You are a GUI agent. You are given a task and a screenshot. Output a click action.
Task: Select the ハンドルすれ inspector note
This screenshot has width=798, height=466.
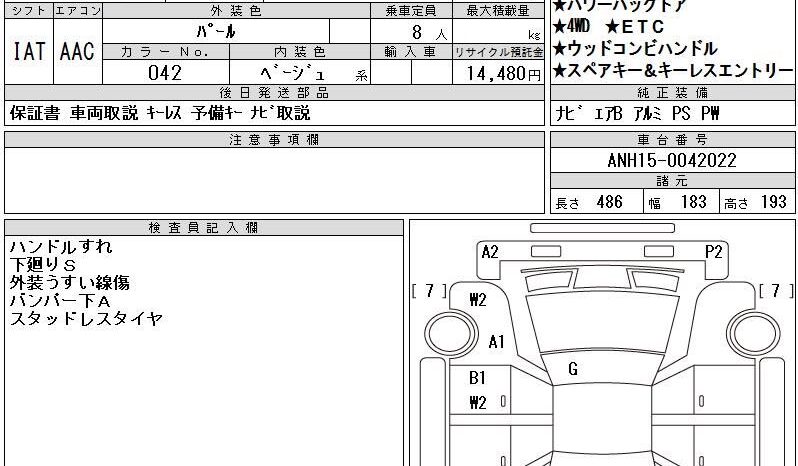[61, 247]
